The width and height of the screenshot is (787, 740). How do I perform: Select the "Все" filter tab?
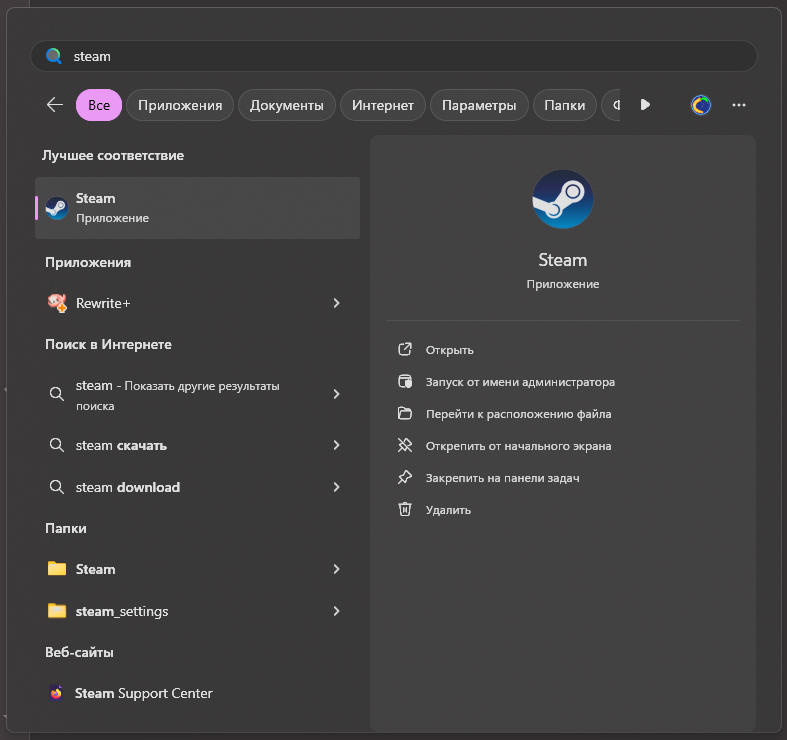99,105
